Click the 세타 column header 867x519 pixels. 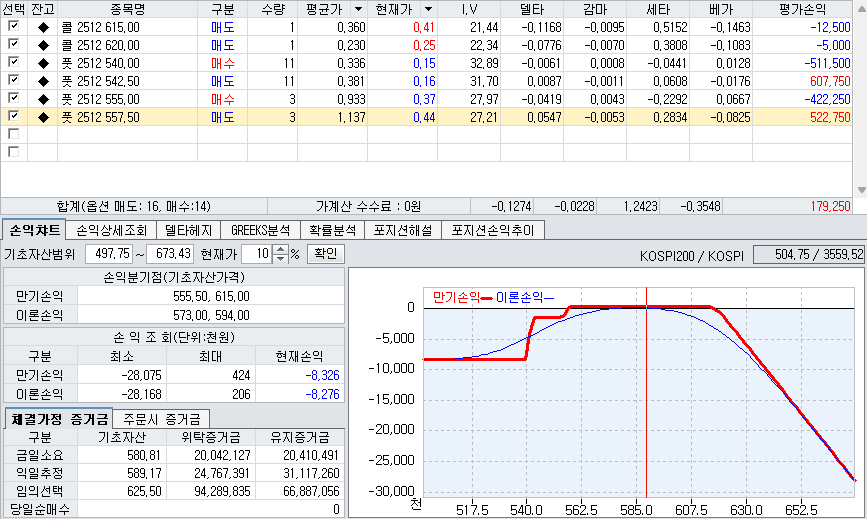point(658,9)
